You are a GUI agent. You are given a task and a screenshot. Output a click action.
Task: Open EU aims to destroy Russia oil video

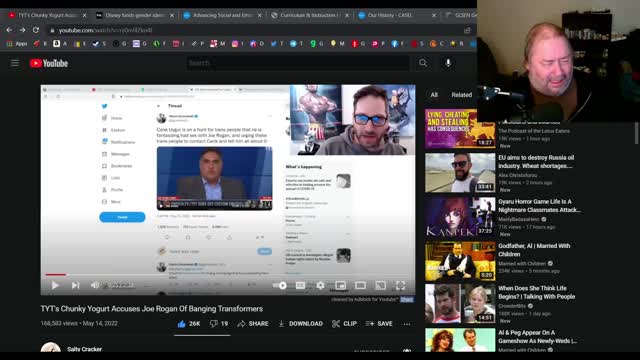point(536,162)
